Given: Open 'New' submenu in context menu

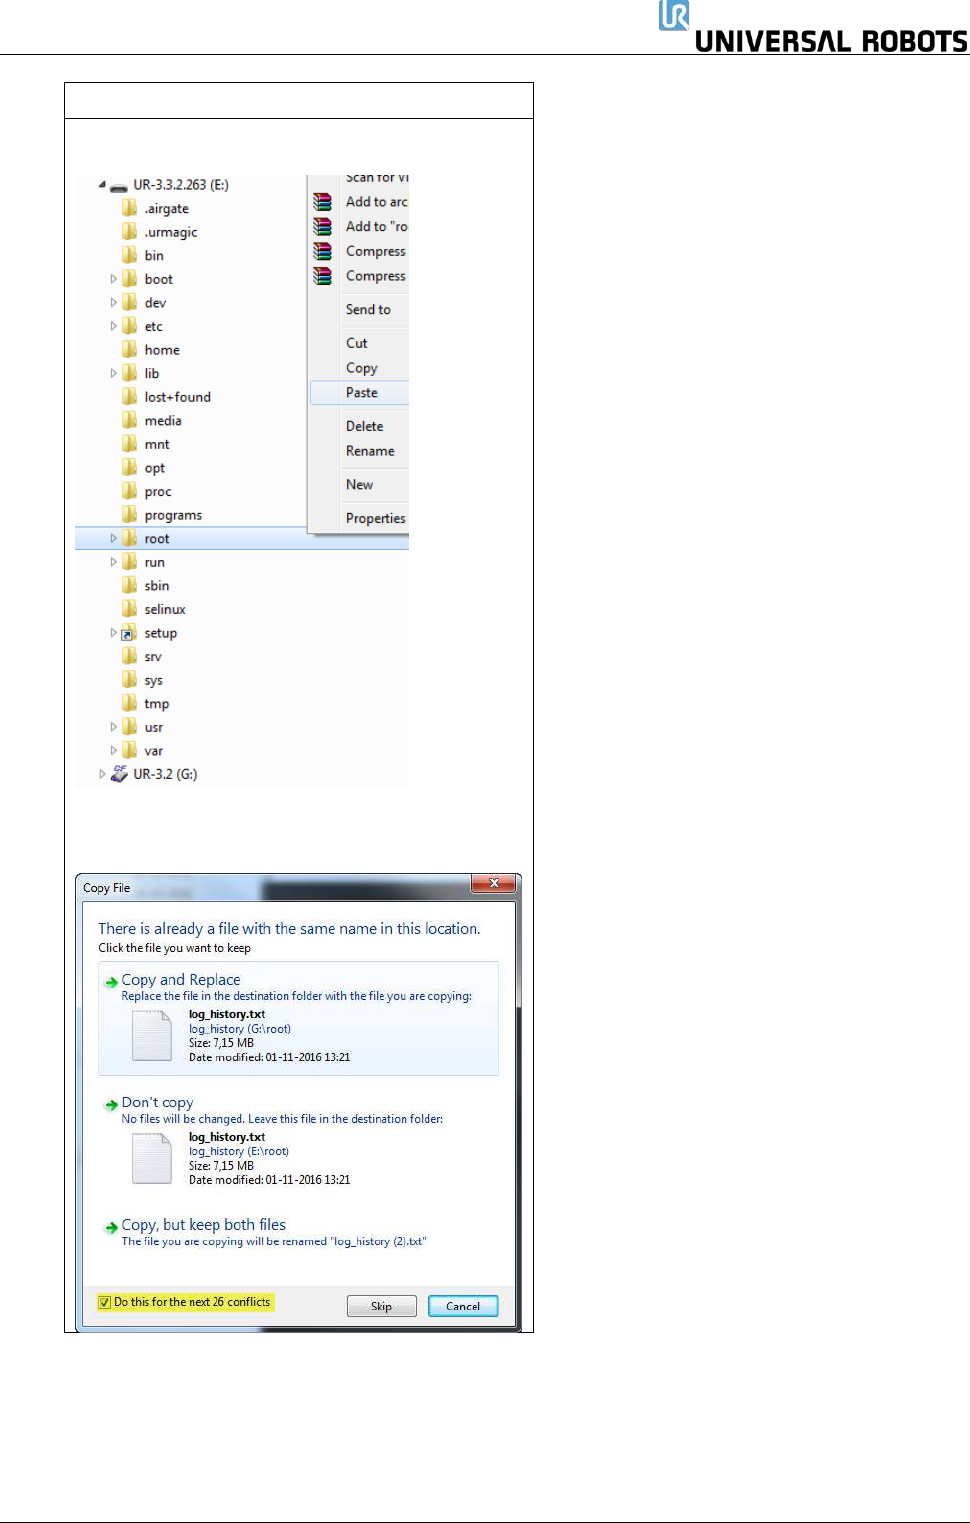Looking at the screenshot, I should click(x=360, y=485).
